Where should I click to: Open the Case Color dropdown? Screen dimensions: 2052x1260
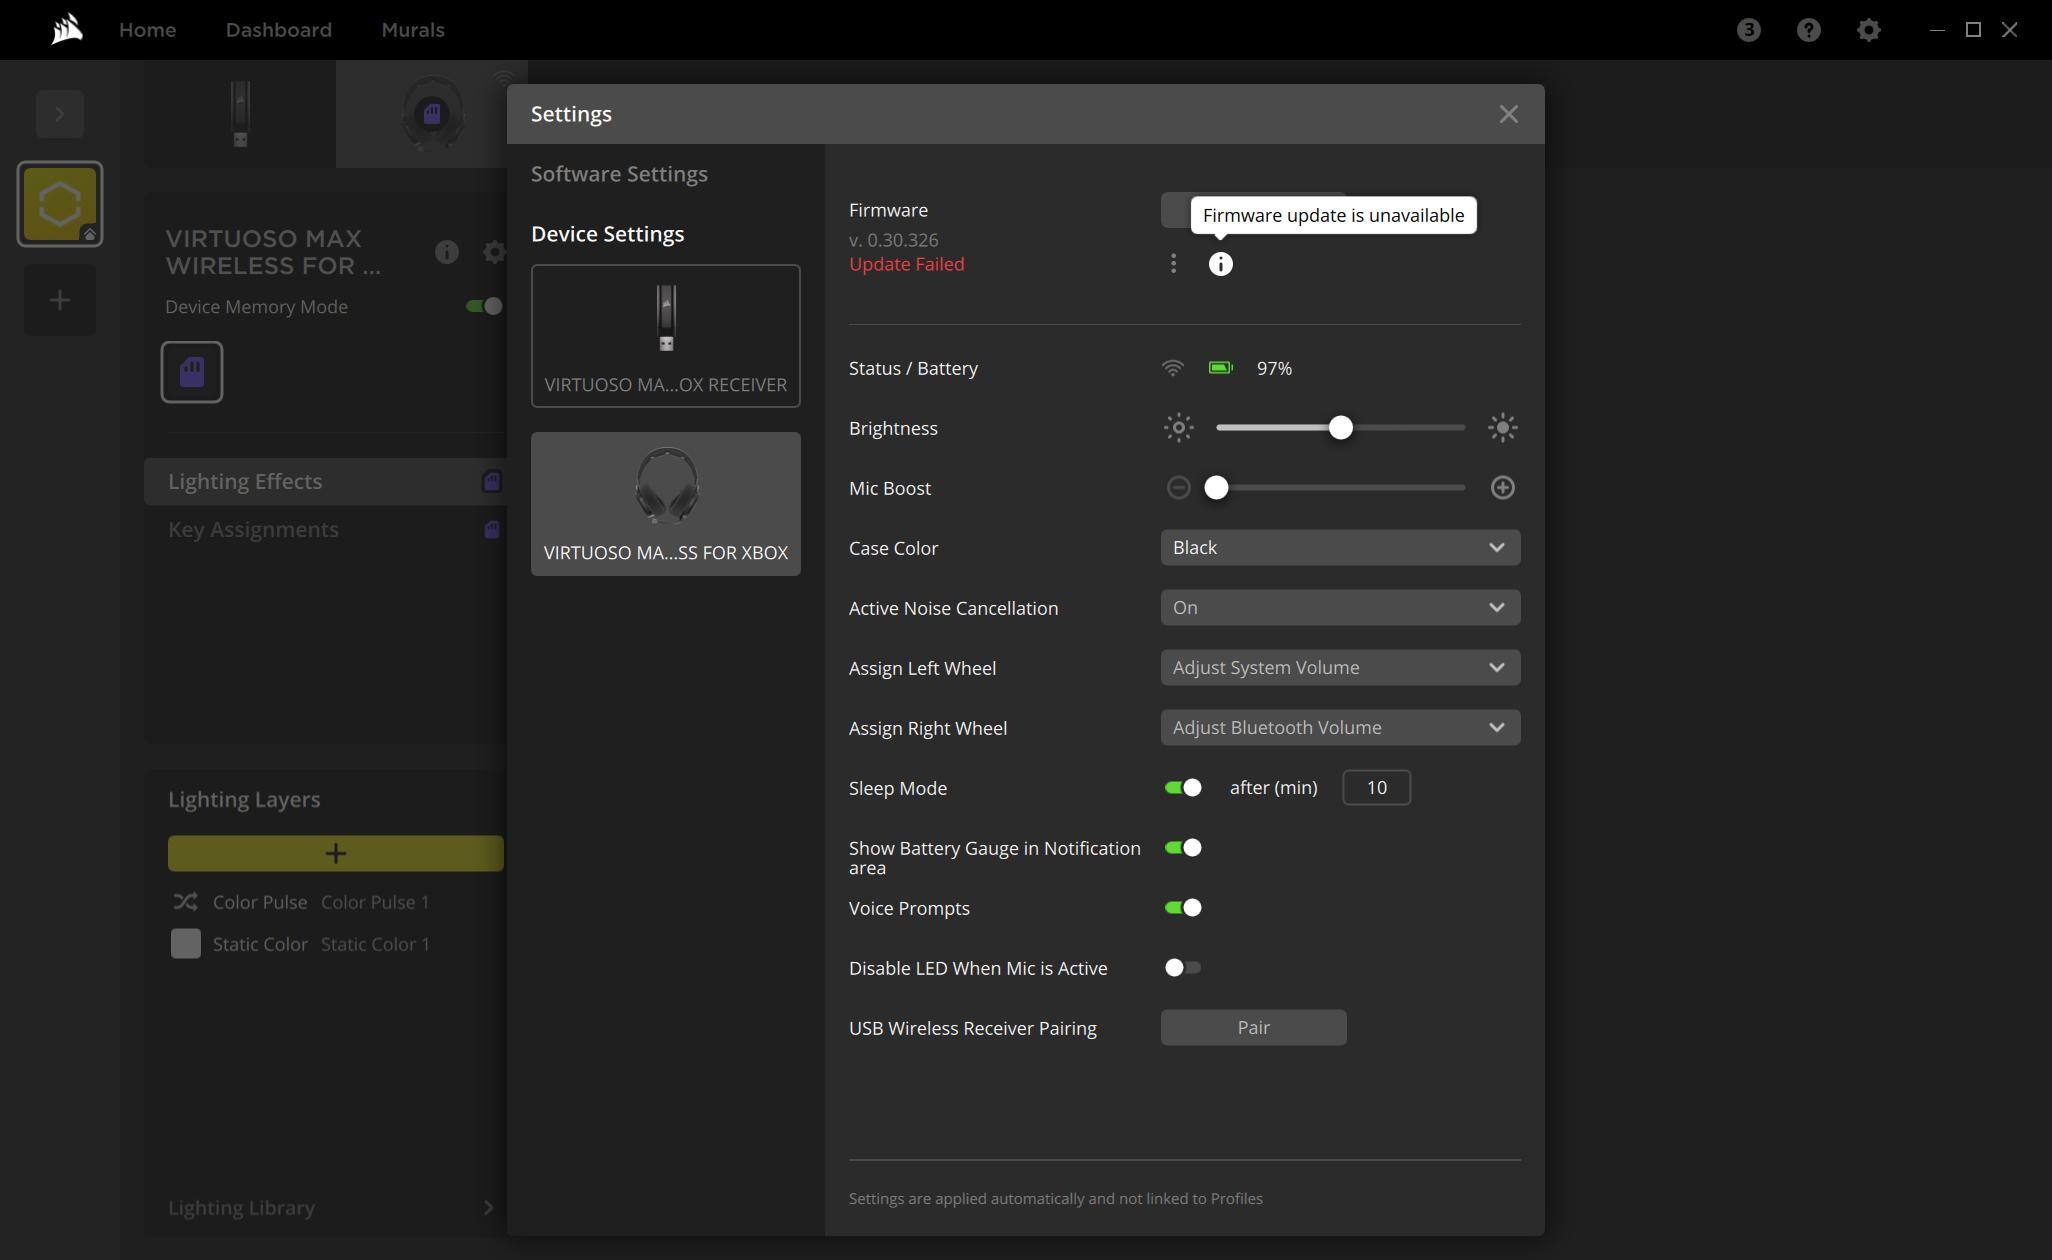(x=1340, y=548)
